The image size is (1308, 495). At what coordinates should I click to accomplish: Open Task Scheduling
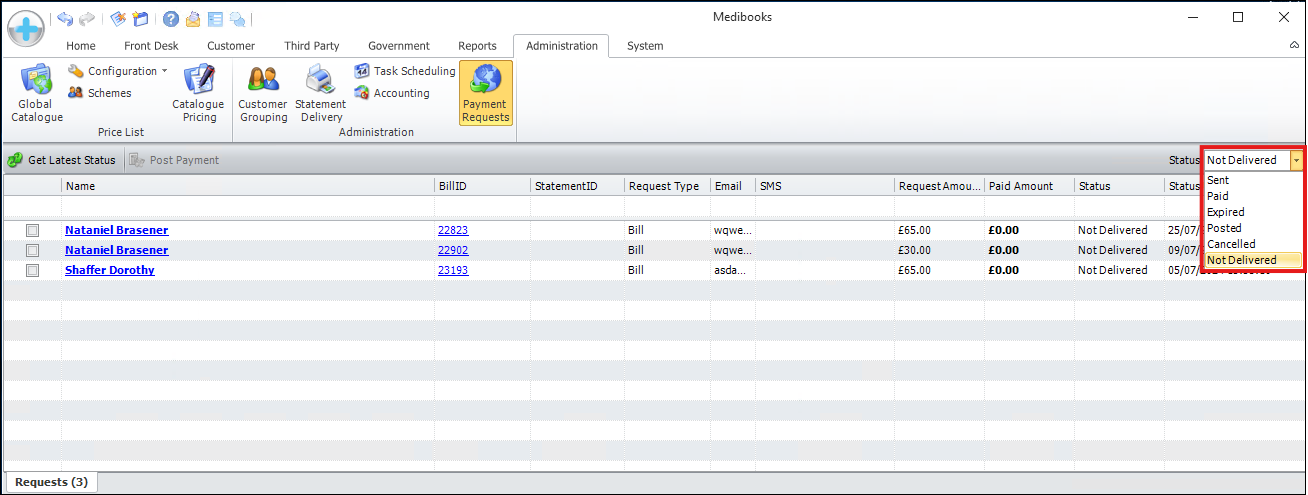pyautogui.click(x=405, y=71)
